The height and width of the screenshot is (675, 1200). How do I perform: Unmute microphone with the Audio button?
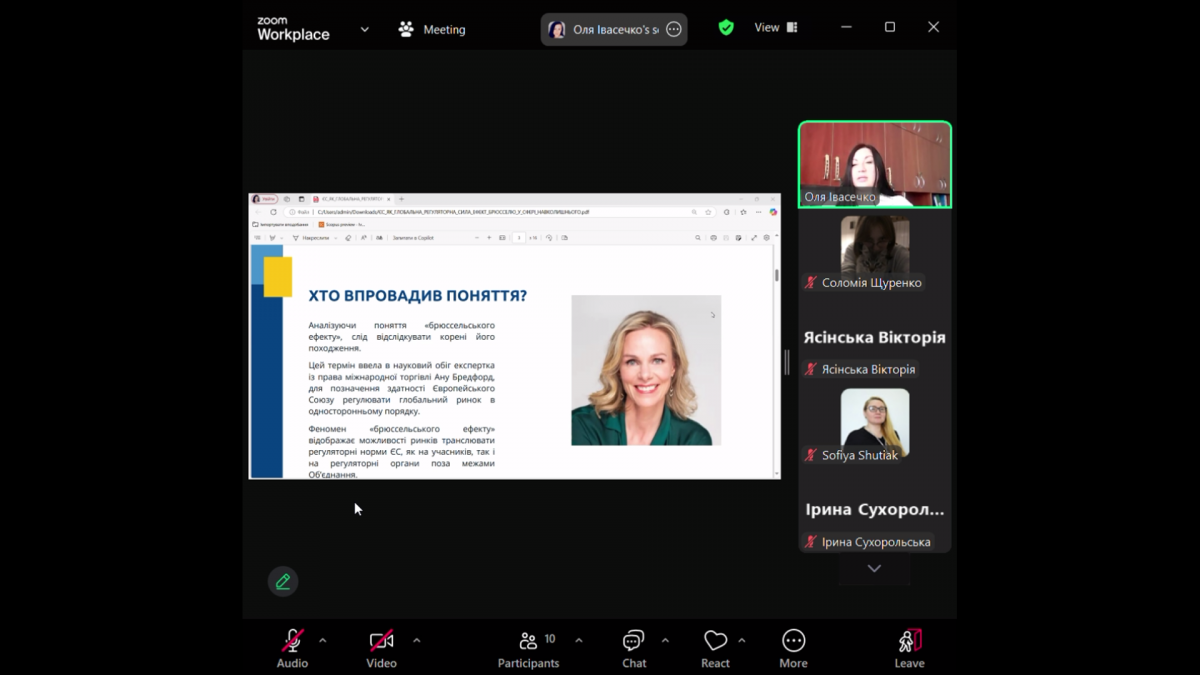pyautogui.click(x=292, y=648)
